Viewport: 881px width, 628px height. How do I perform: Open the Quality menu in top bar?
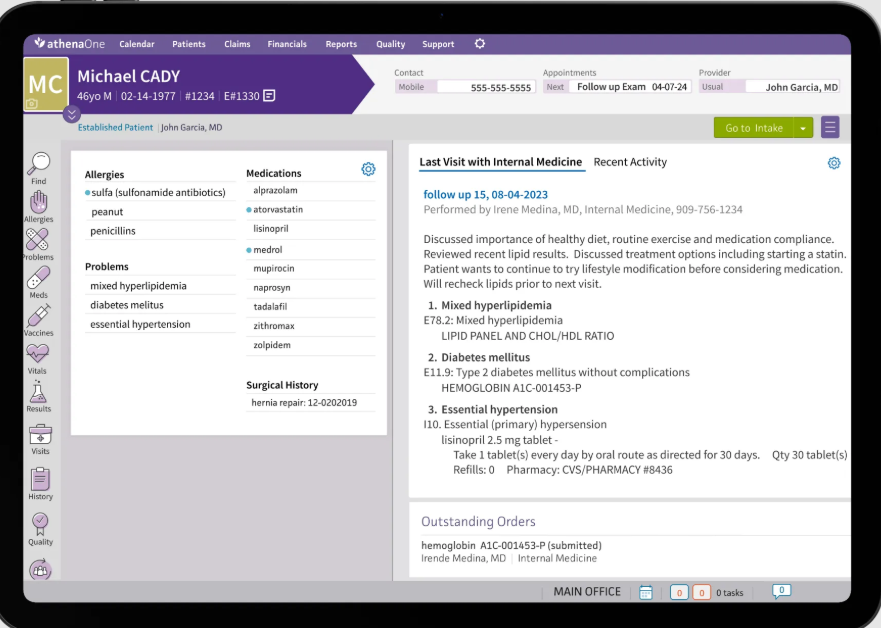click(x=390, y=44)
